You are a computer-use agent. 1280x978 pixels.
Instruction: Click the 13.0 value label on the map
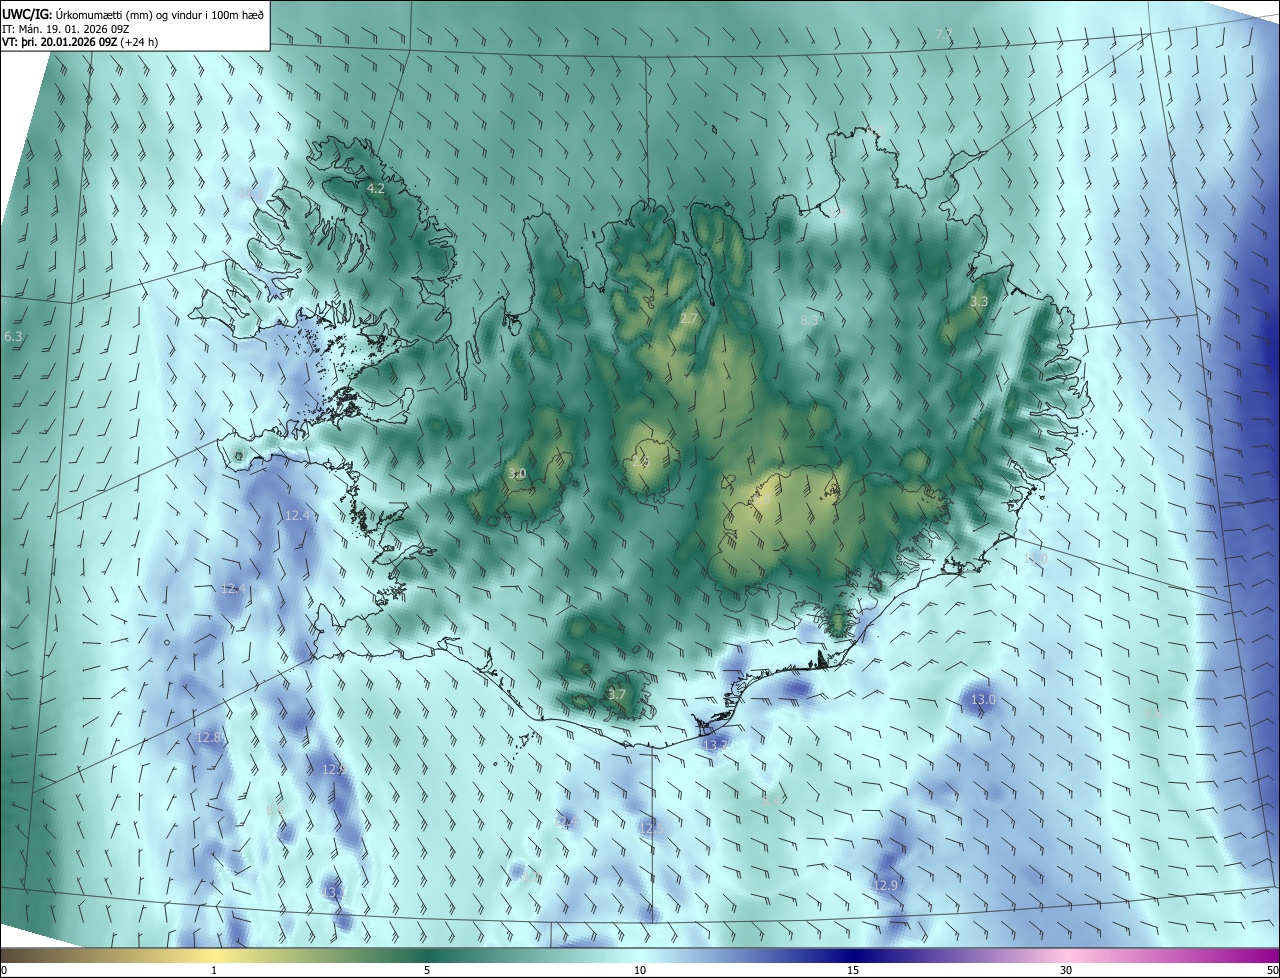pos(983,700)
